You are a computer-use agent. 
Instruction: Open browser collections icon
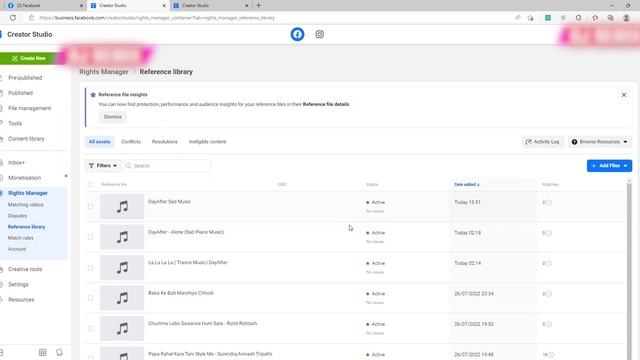tap(611, 18)
